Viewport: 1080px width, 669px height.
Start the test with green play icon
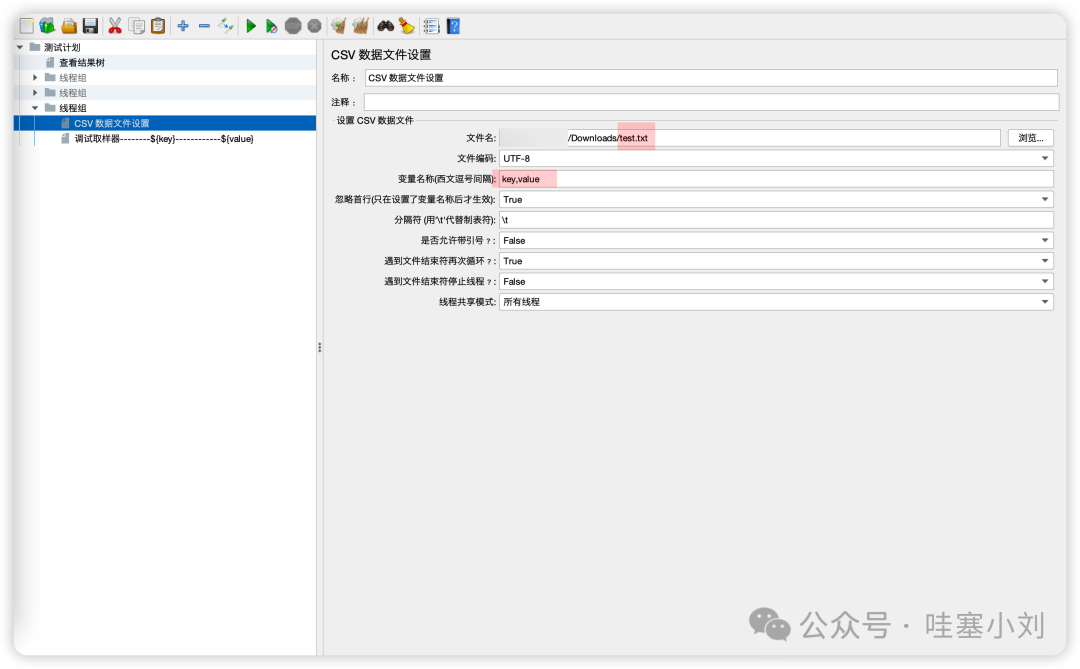coord(251,26)
